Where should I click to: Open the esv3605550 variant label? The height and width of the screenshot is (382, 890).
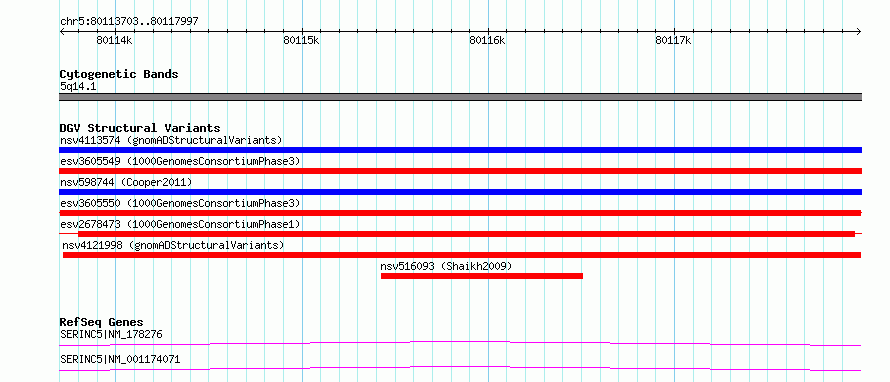click(180, 203)
